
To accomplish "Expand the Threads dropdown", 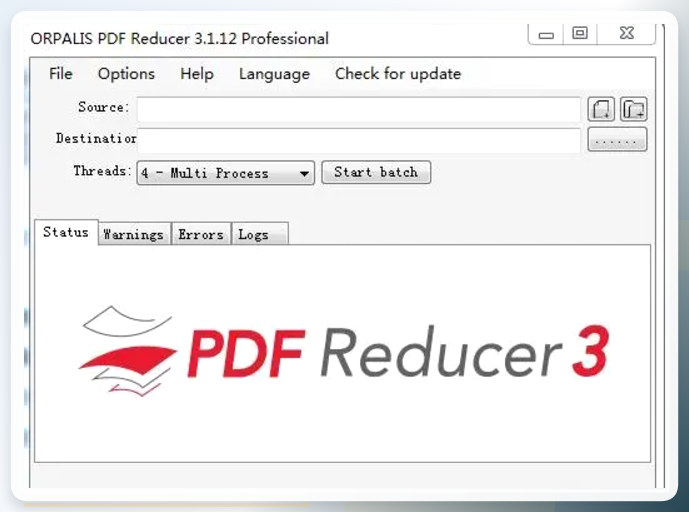I will [225, 173].
